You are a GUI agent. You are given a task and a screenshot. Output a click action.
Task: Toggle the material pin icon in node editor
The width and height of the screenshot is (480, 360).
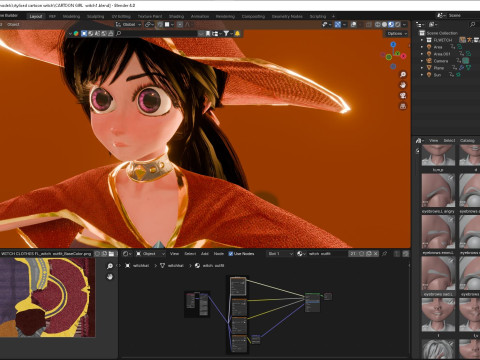click(384, 254)
